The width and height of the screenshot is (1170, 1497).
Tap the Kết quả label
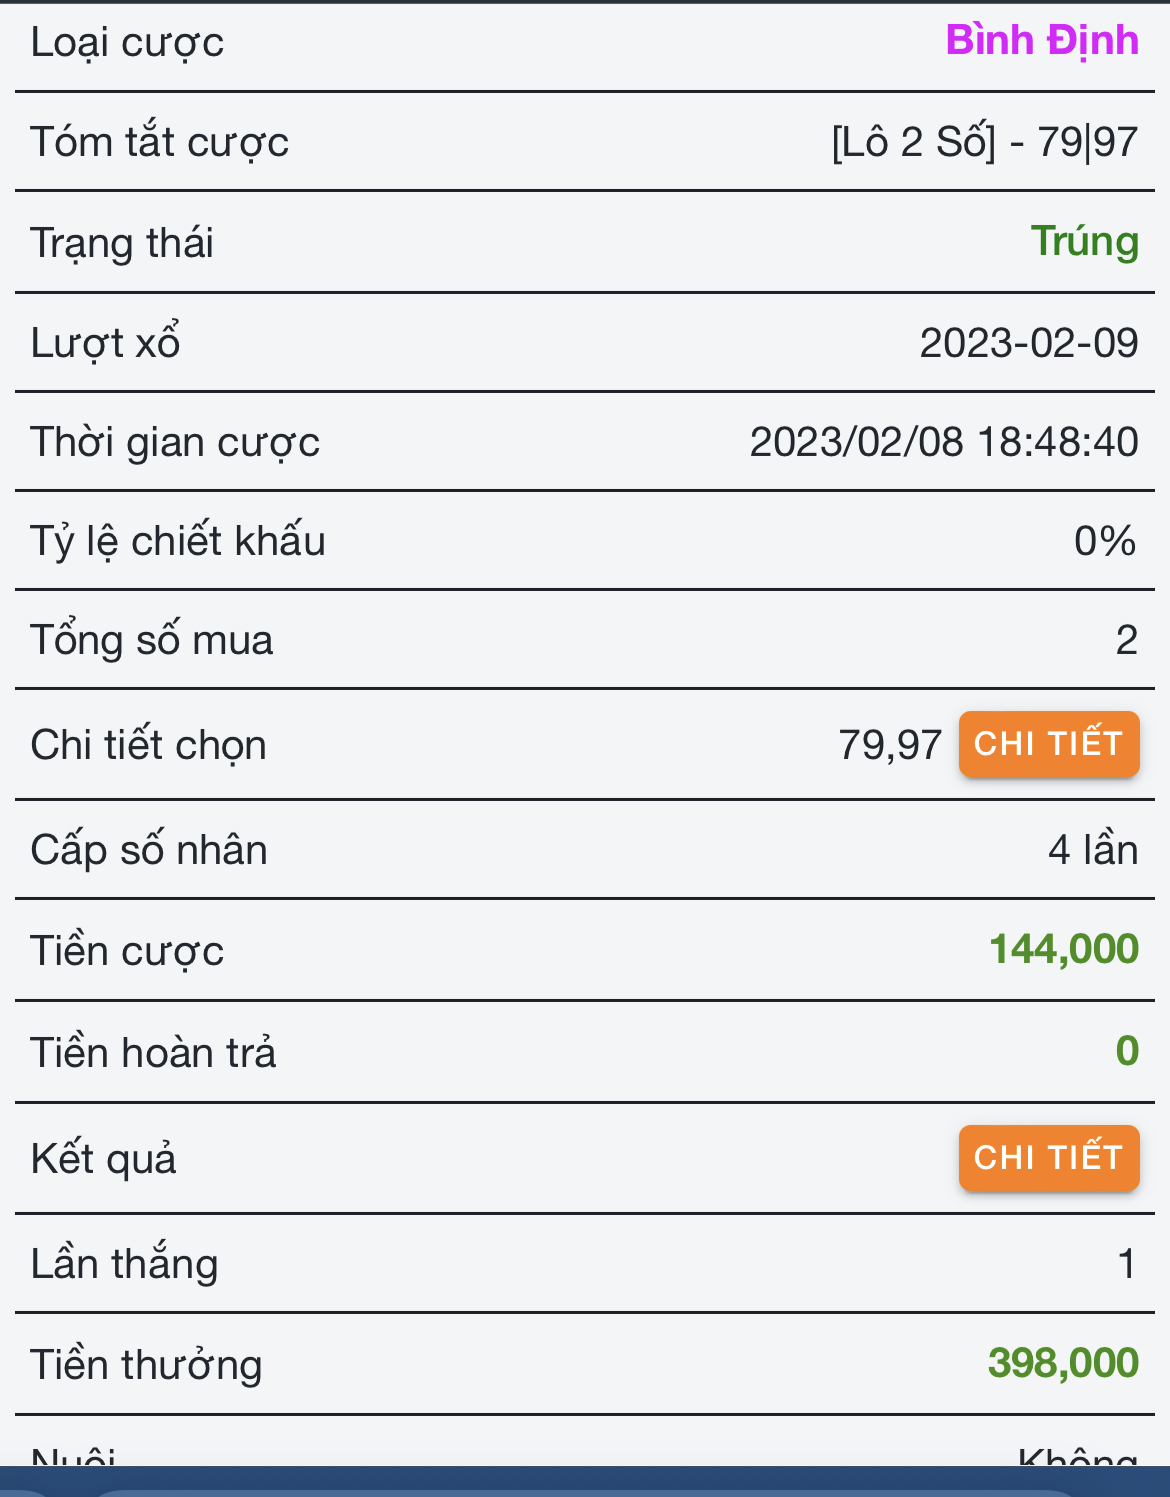click(103, 1160)
